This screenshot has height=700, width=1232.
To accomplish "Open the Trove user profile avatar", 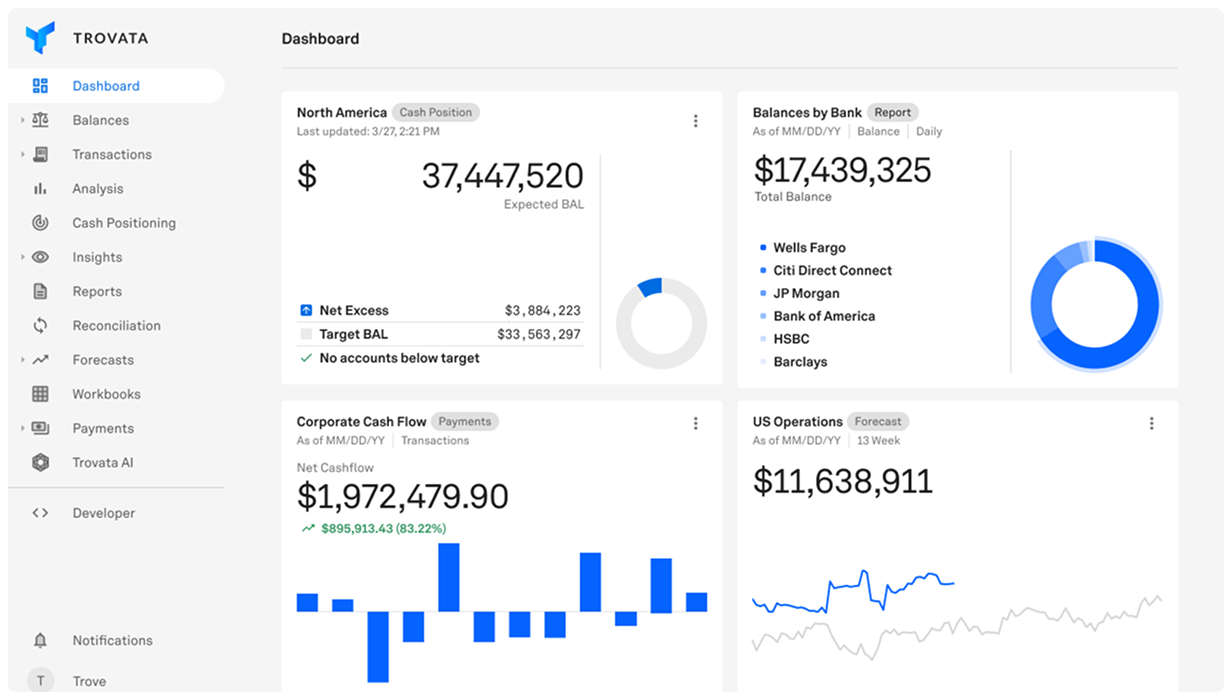I will coord(40,681).
